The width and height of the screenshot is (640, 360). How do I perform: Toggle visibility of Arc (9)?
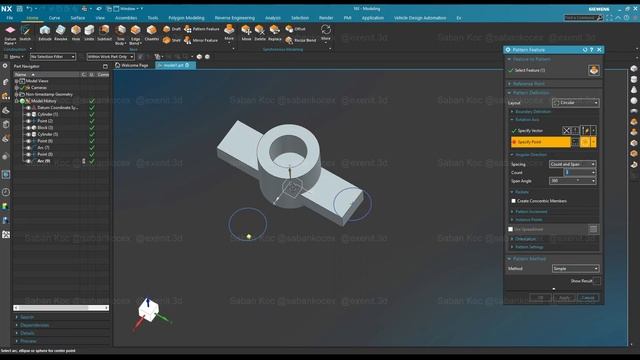point(28,161)
